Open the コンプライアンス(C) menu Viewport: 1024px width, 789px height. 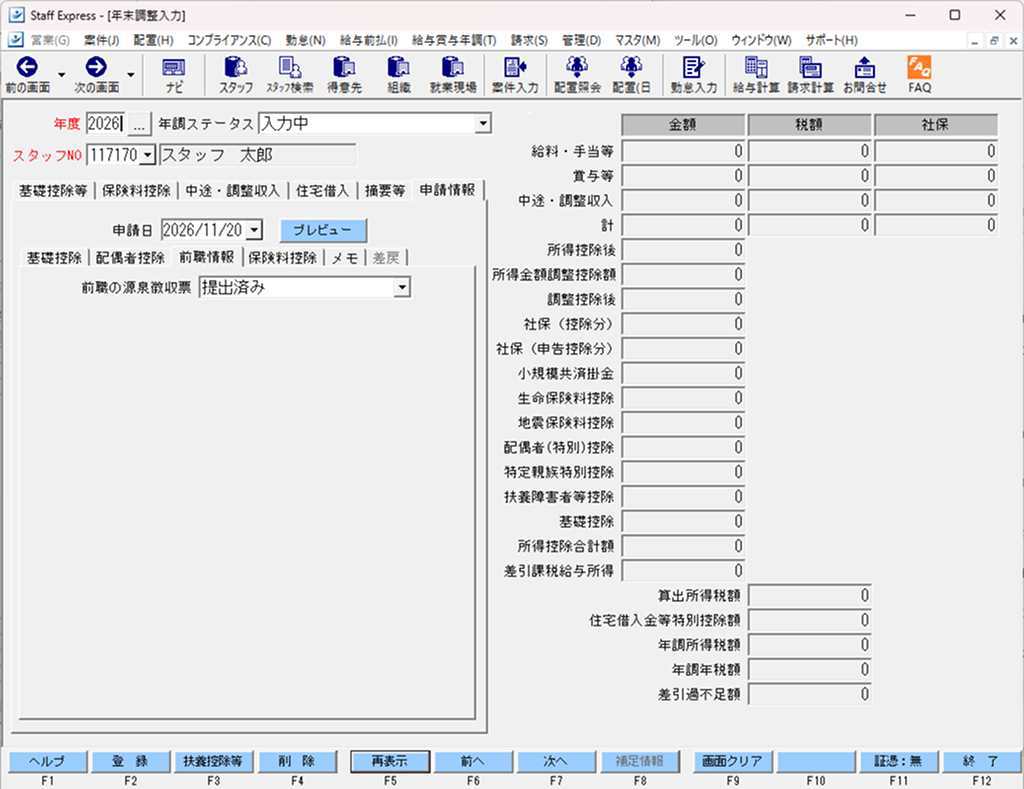click(229, 40)
